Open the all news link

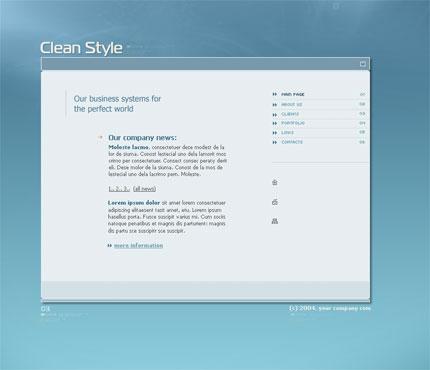[144, 189]
